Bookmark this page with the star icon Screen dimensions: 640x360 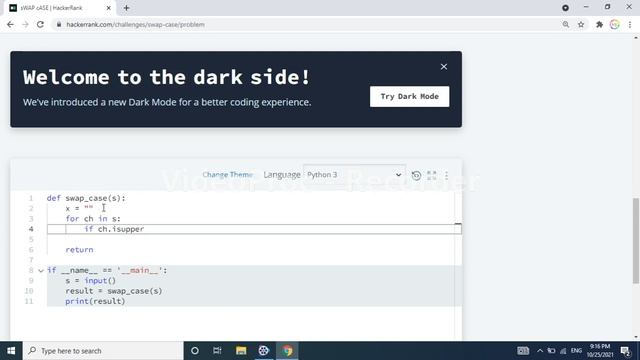[581, 24]
